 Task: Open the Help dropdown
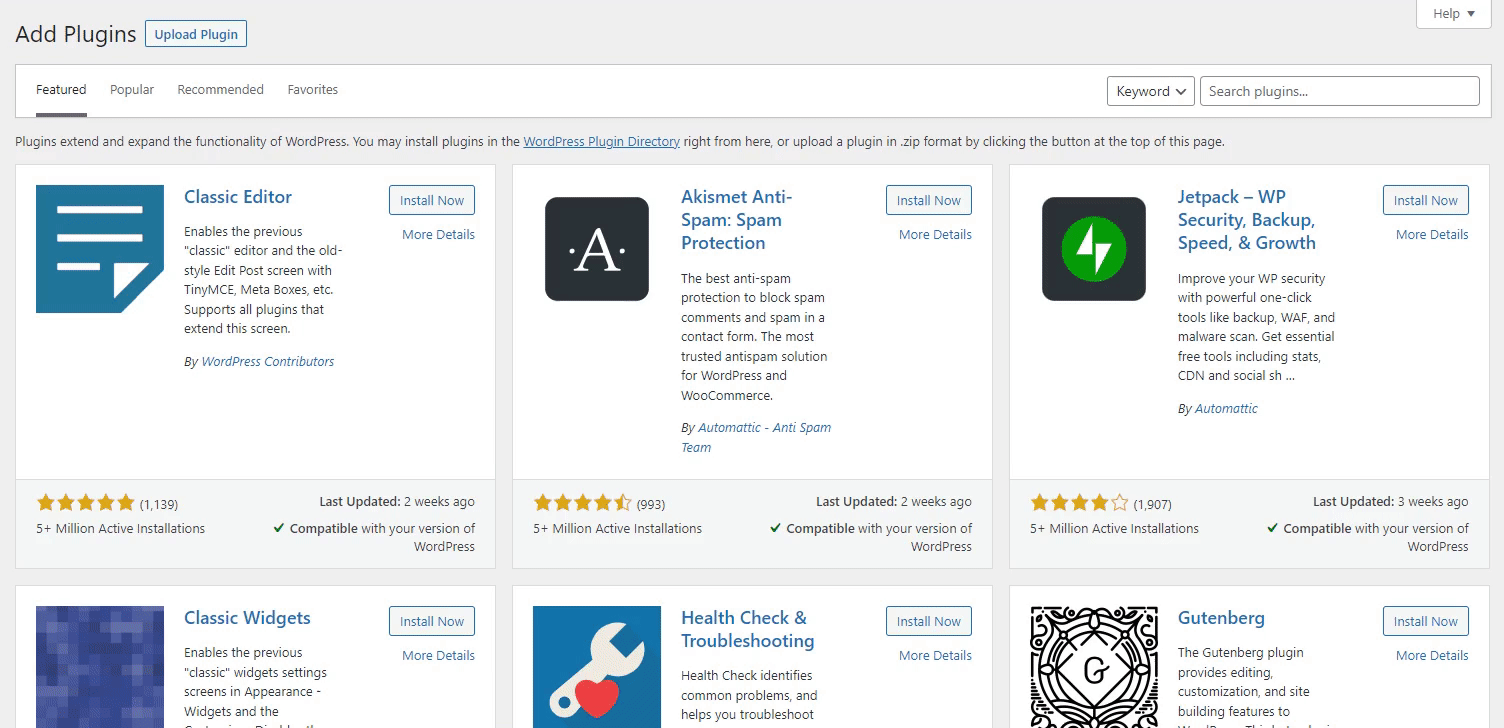[x=1453, y=14]
